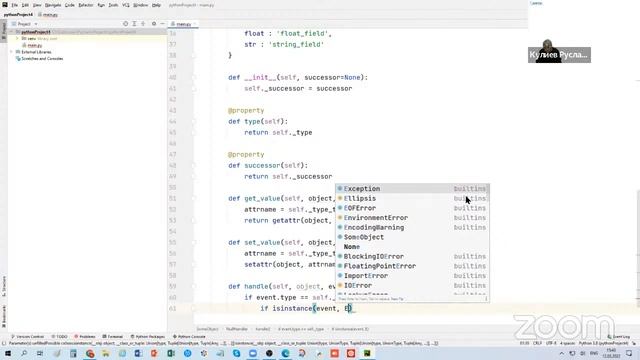Open the Project view dropdown

point(25,24)
